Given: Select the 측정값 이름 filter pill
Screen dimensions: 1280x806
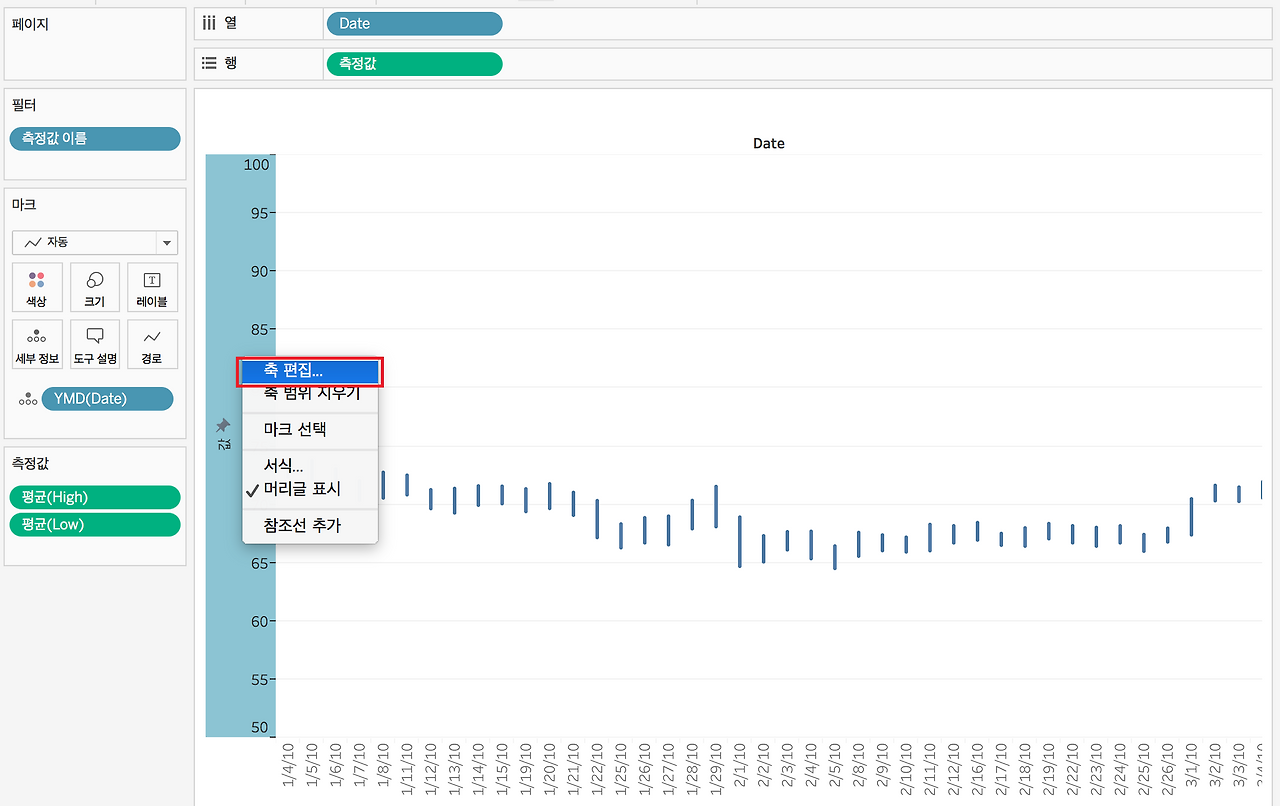Looking at the screenshot, I should pyautogui.click(x=95, y=138).
